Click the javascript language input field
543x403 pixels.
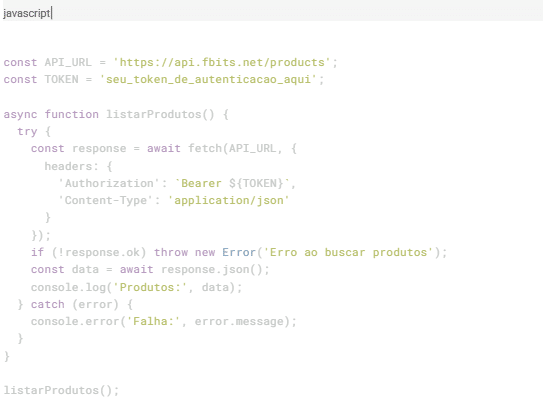[x=272, y=13]
